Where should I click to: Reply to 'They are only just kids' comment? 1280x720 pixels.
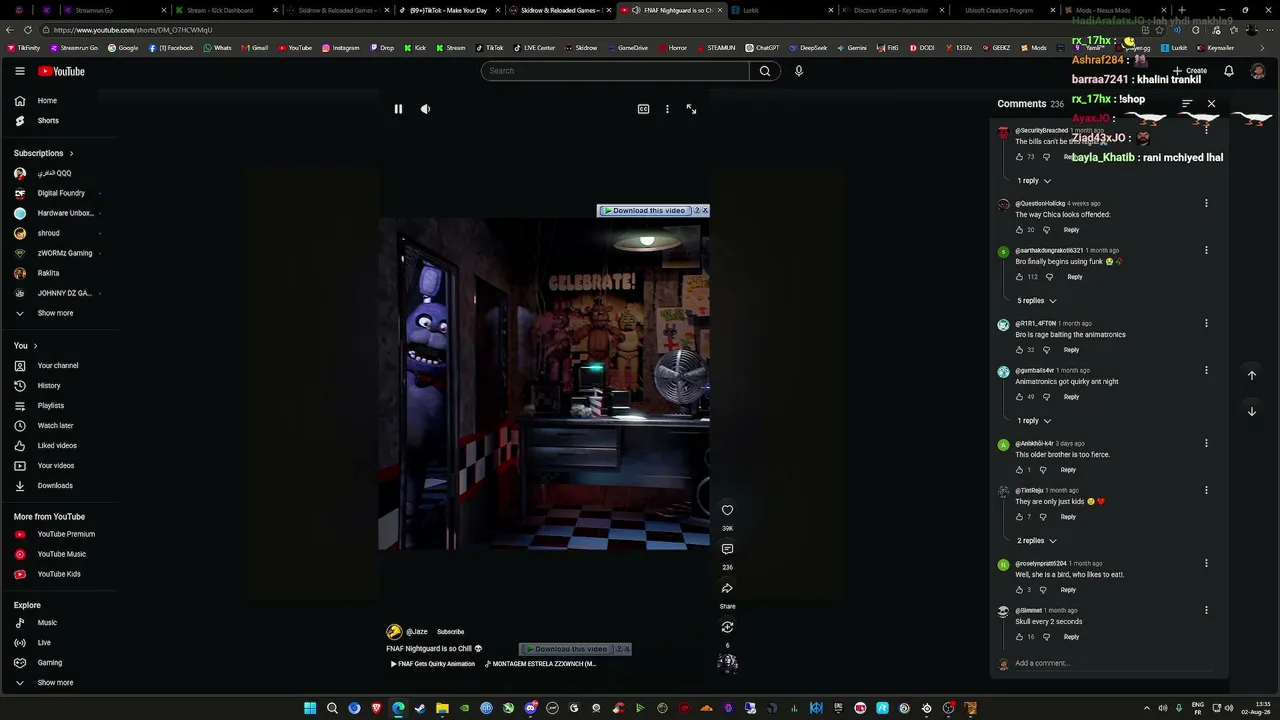1068,517
